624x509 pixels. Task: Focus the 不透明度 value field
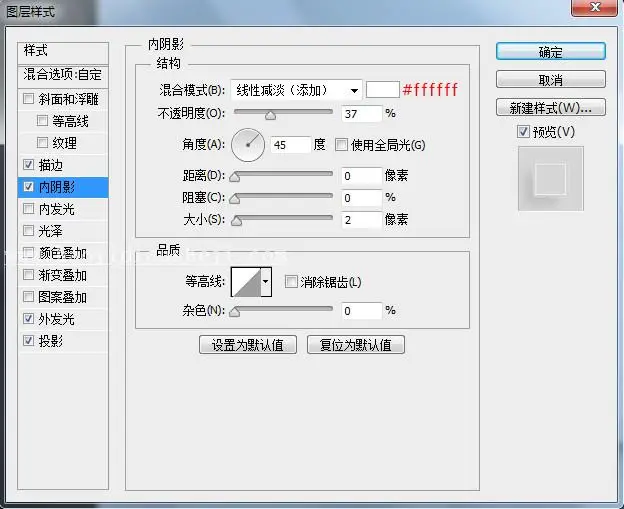[361, 114]
